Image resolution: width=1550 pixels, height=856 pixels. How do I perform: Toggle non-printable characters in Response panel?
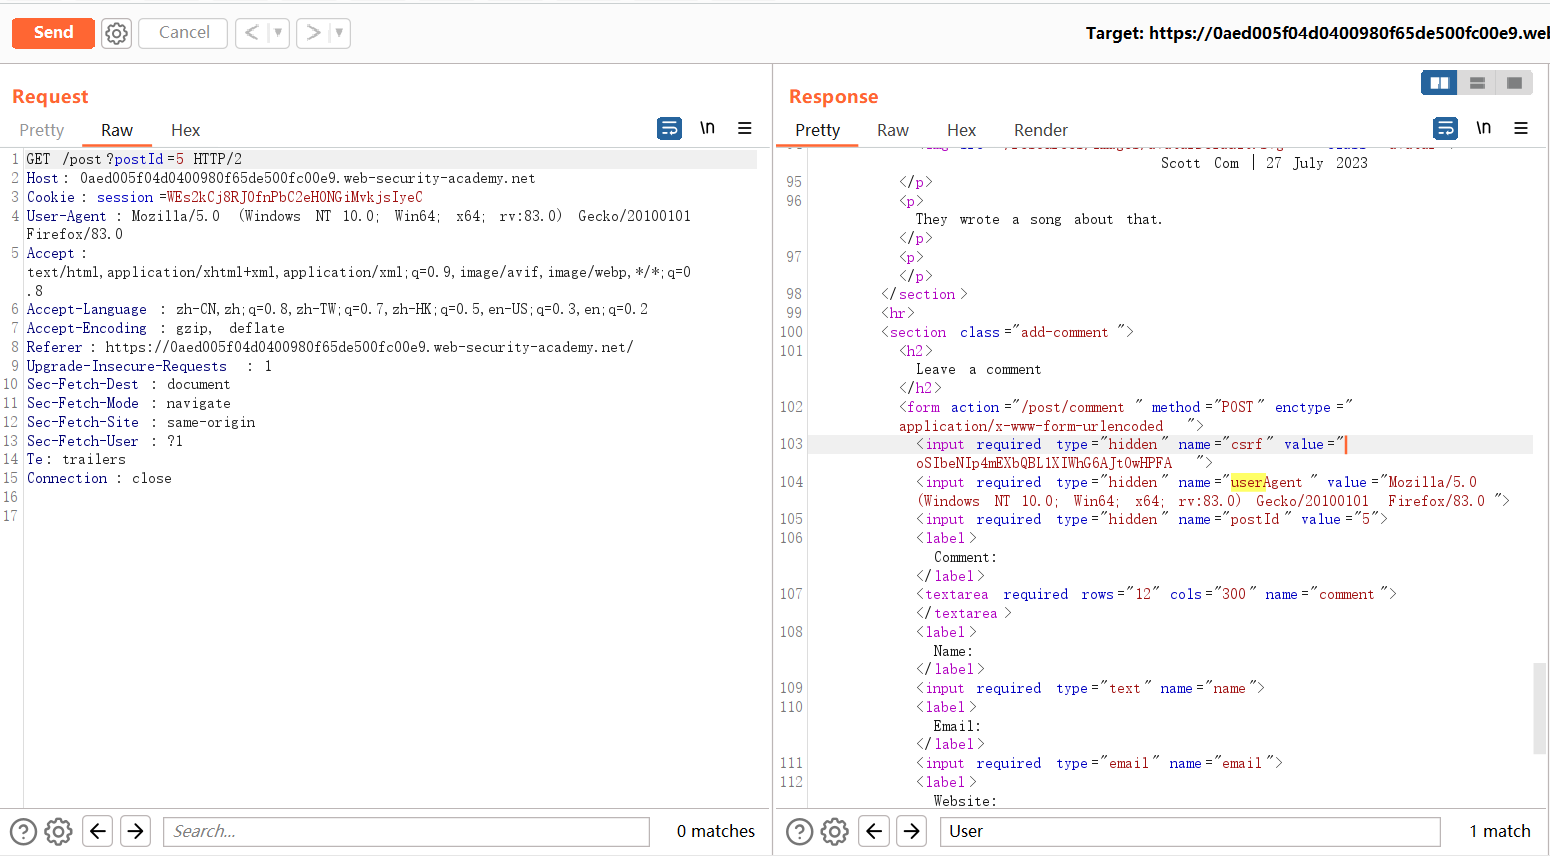[1484, 128]
